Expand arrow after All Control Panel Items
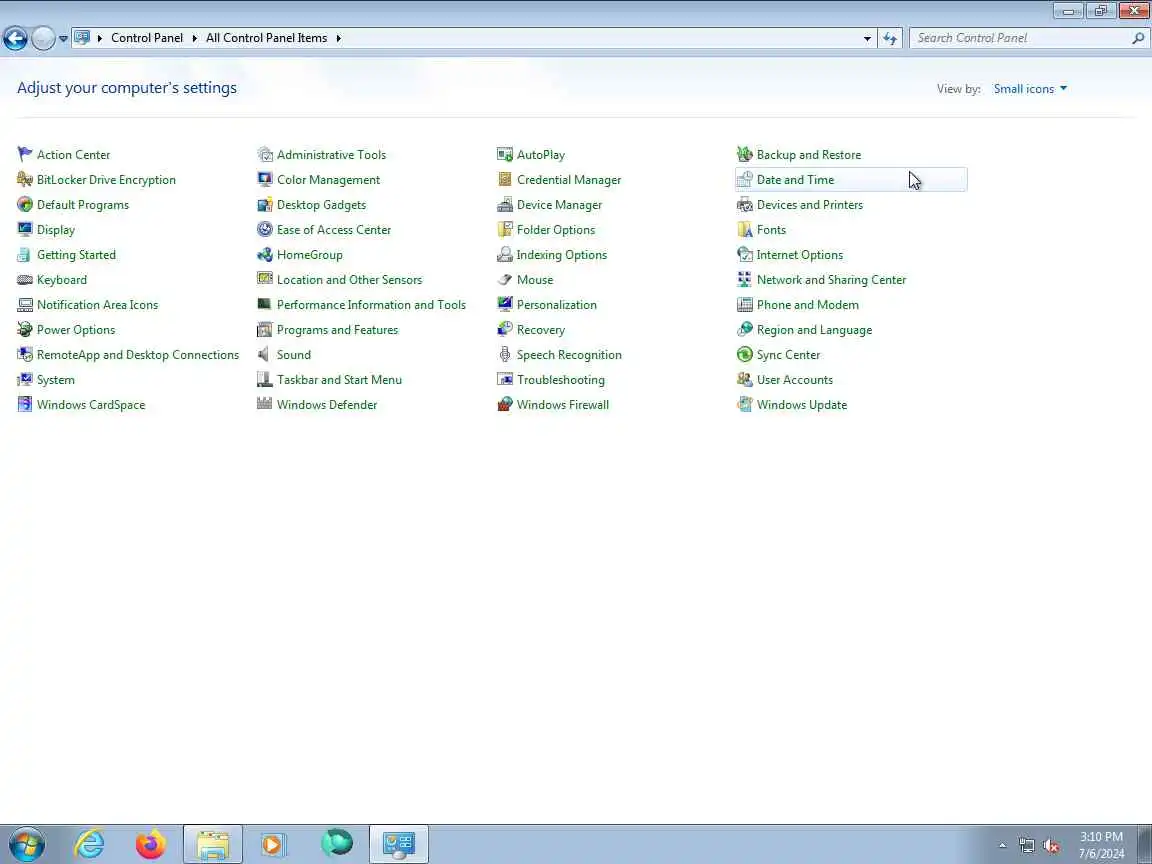1152x864 pixels. point(338,38)
